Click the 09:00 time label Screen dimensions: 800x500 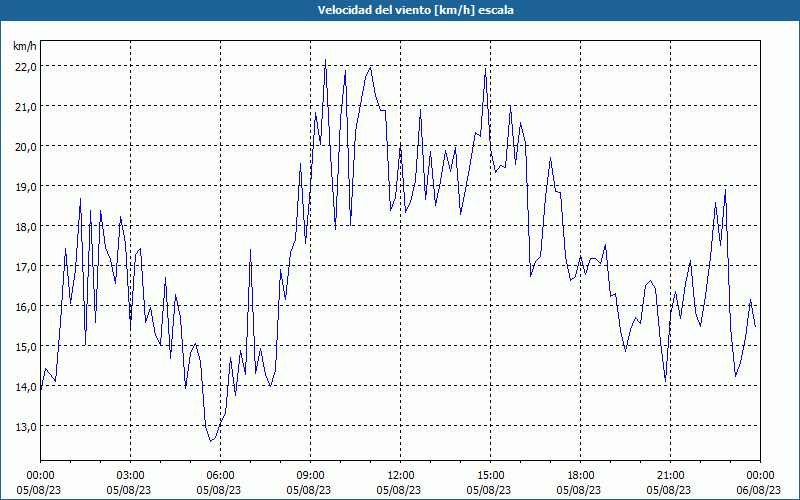coord(310,476)
